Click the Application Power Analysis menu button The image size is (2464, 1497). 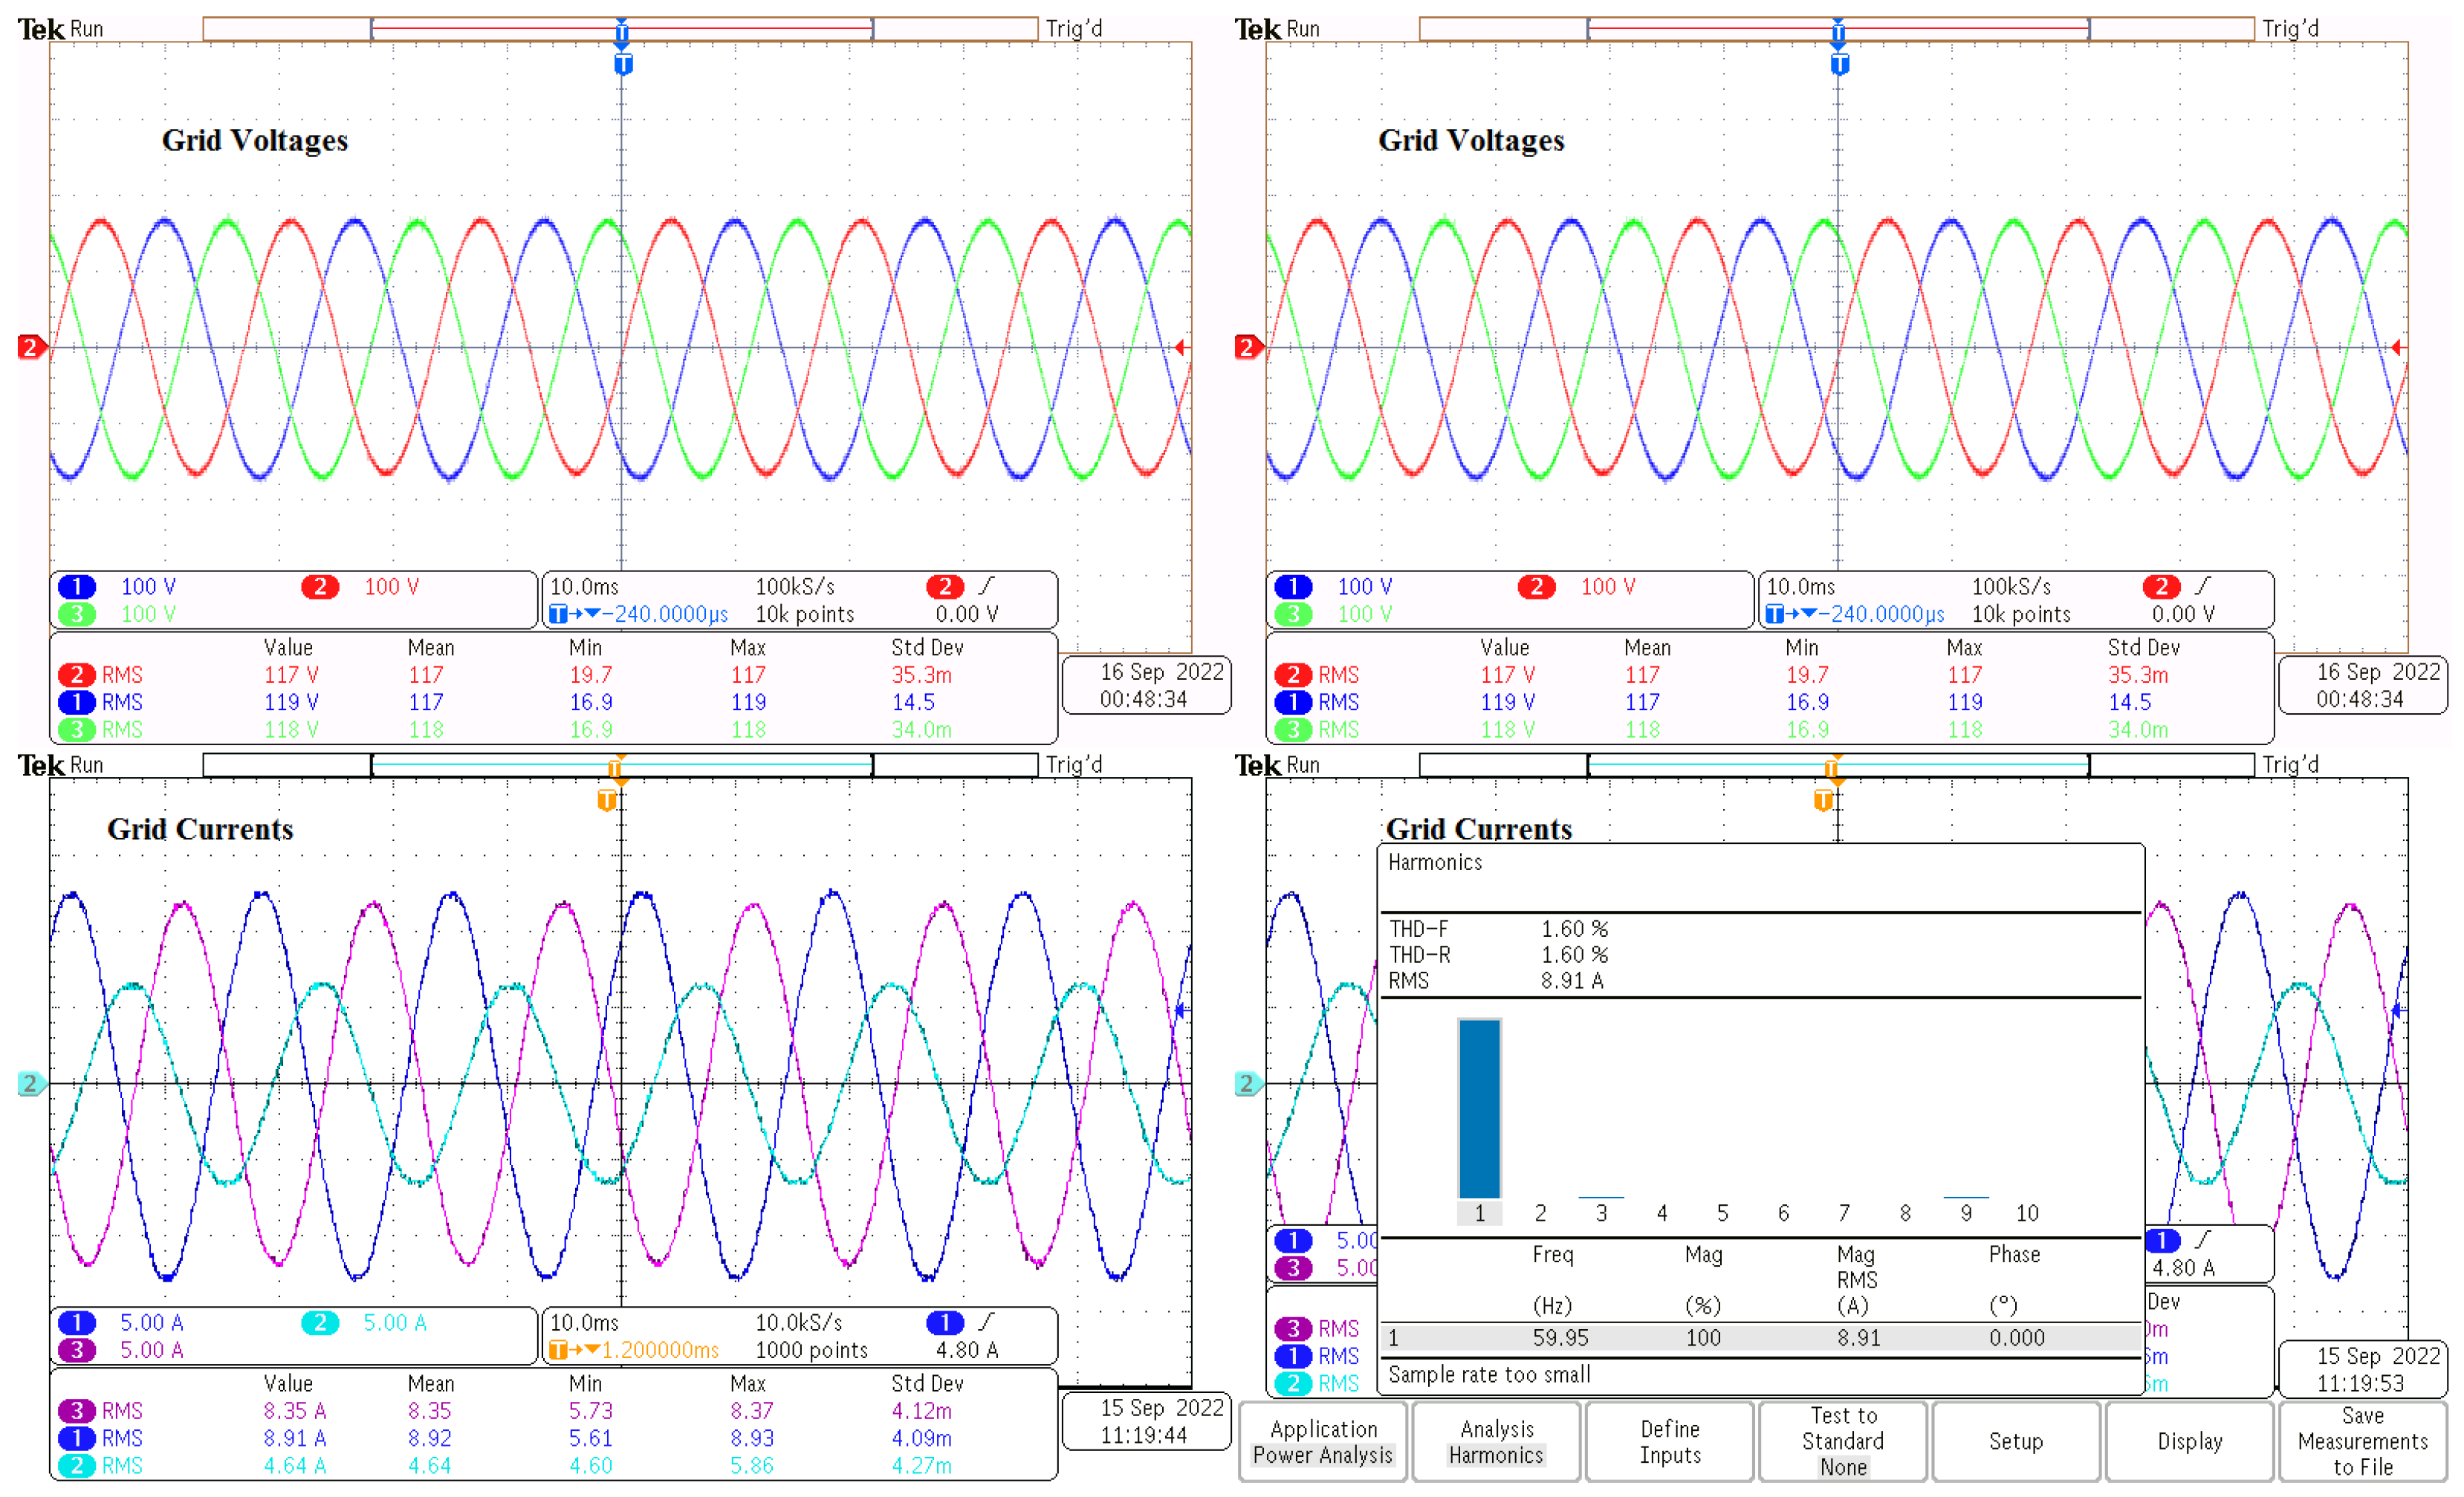pyautogui.click(x=1322, y=1441)
